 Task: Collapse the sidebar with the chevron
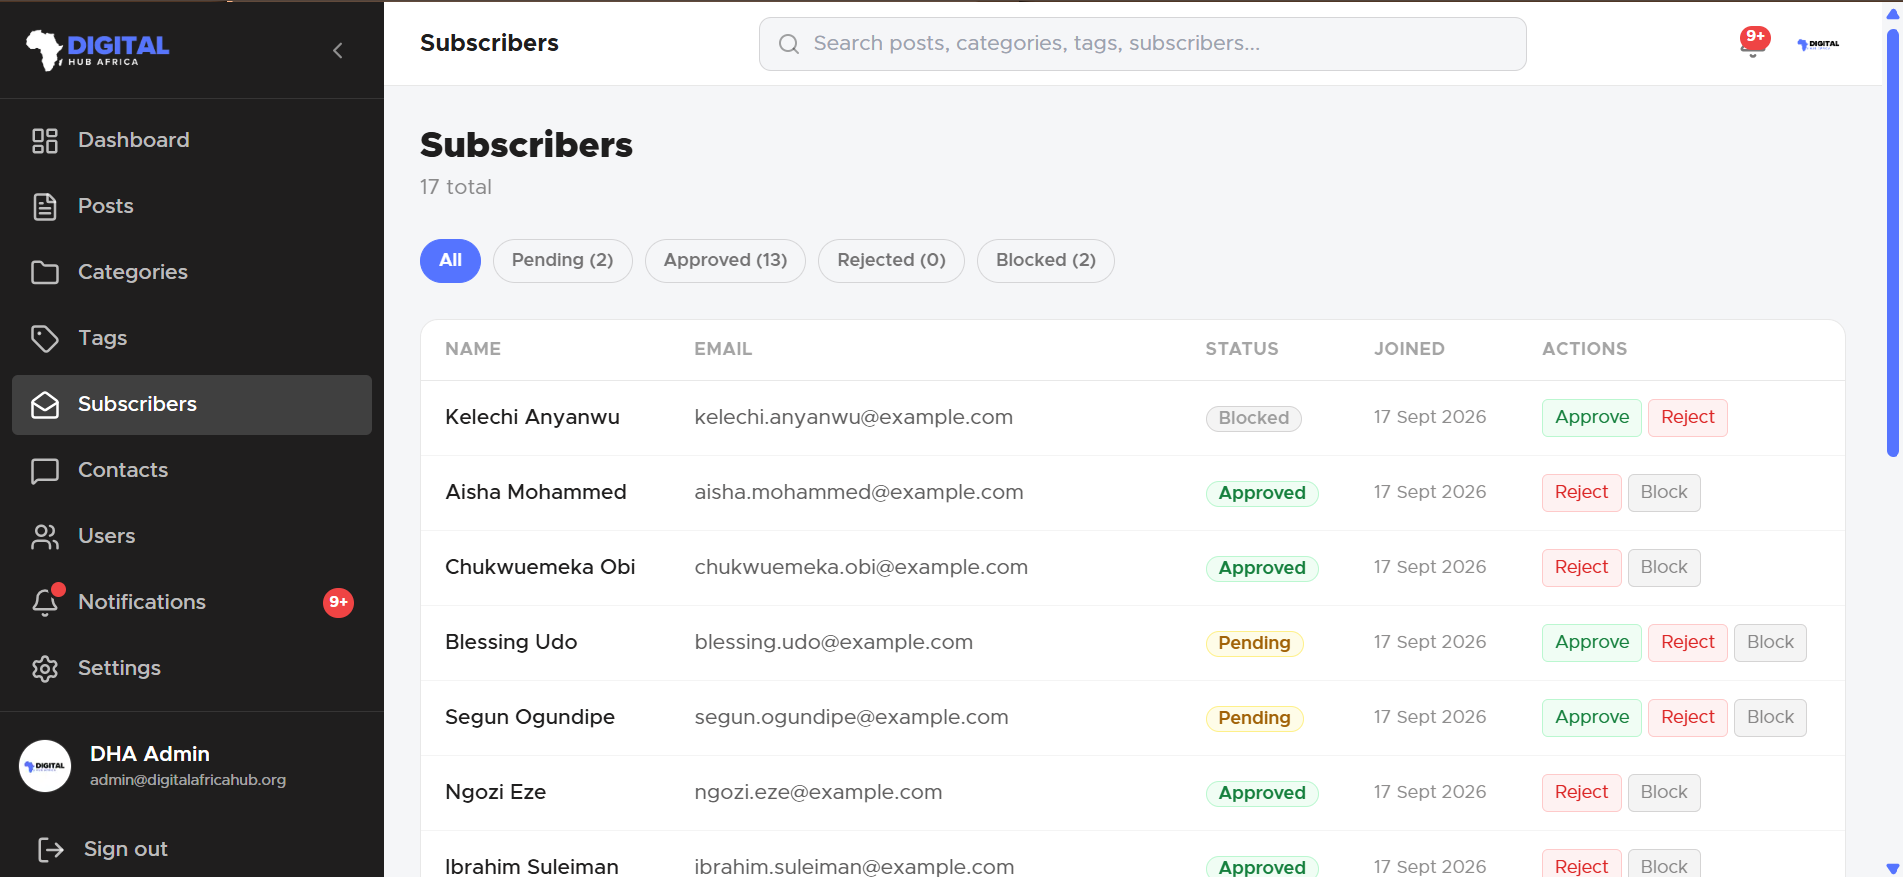(338, 50)
